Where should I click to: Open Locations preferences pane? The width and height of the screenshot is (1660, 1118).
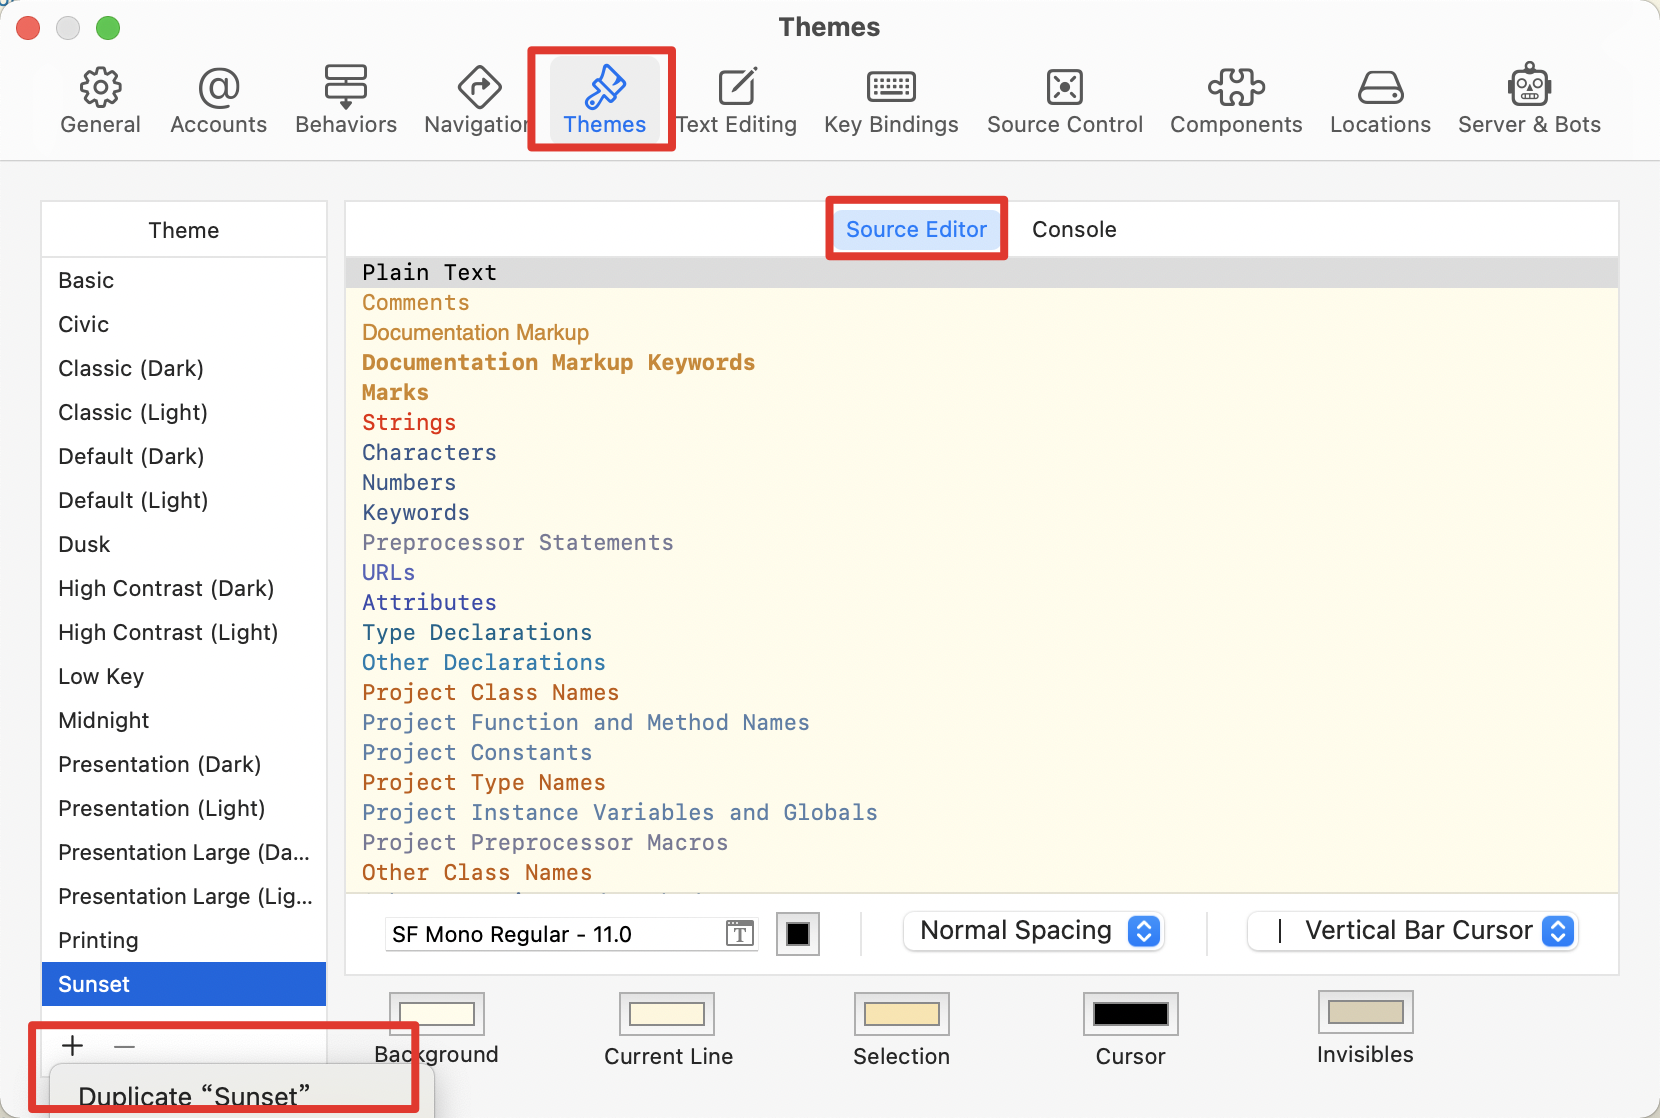pos(1380,100)
